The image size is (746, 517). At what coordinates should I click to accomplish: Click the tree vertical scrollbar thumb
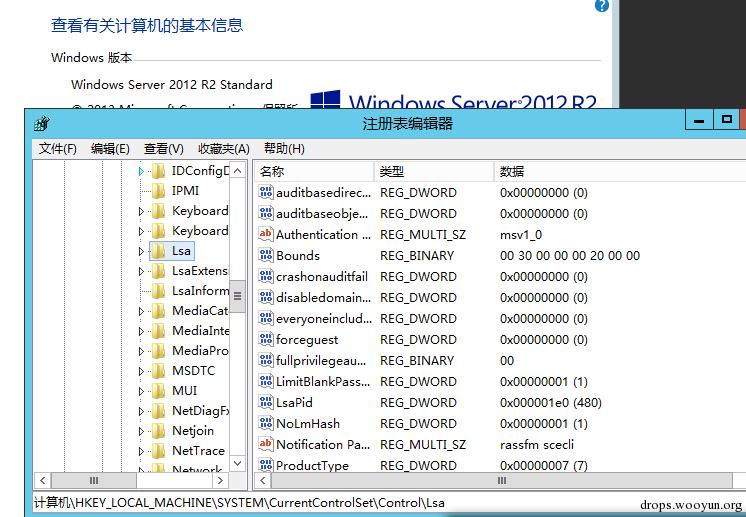pyautogui.click(x=238, y=296)
